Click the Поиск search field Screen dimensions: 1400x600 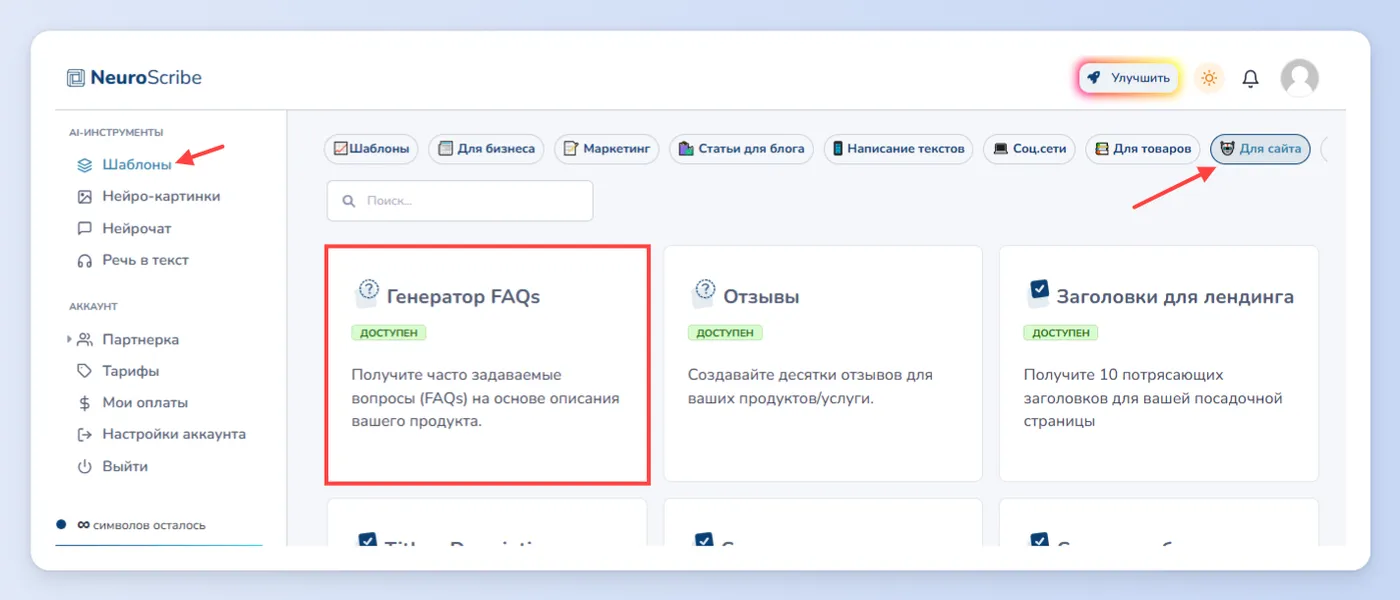pyautogui.click(x=460, y=201)
